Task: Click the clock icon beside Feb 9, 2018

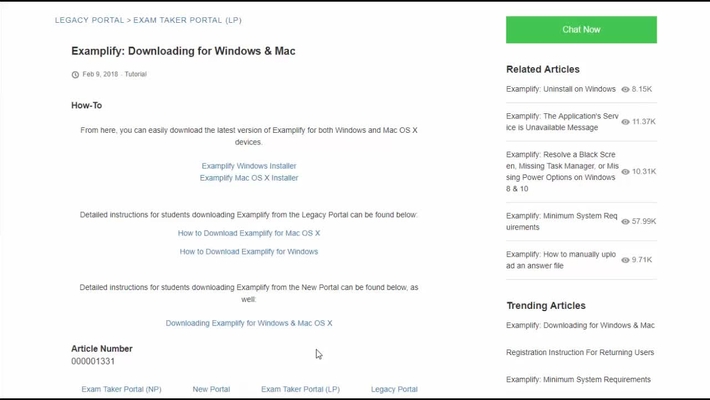Action: pyautogui.click(x=75, y=75)
